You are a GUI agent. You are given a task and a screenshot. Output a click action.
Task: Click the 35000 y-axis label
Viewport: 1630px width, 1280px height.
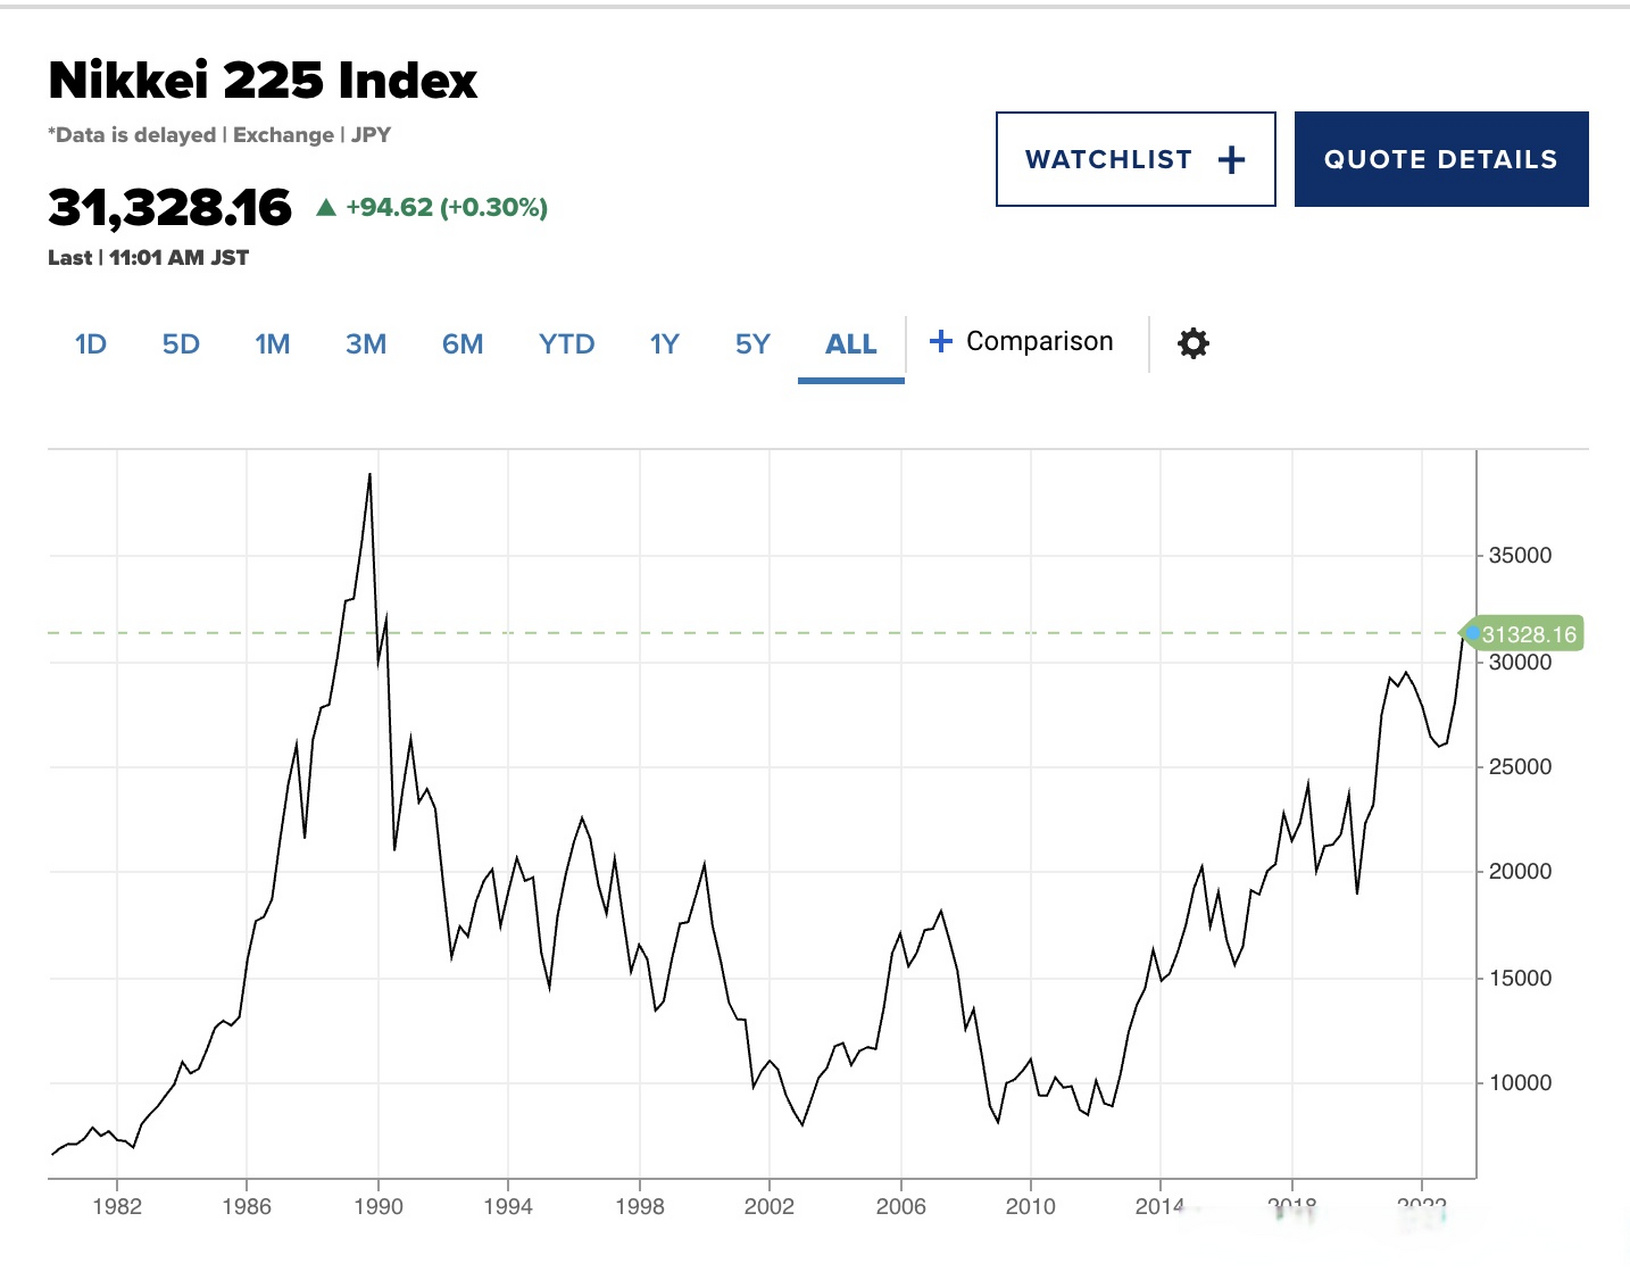pyautogui.click(x=1520, y=555)
